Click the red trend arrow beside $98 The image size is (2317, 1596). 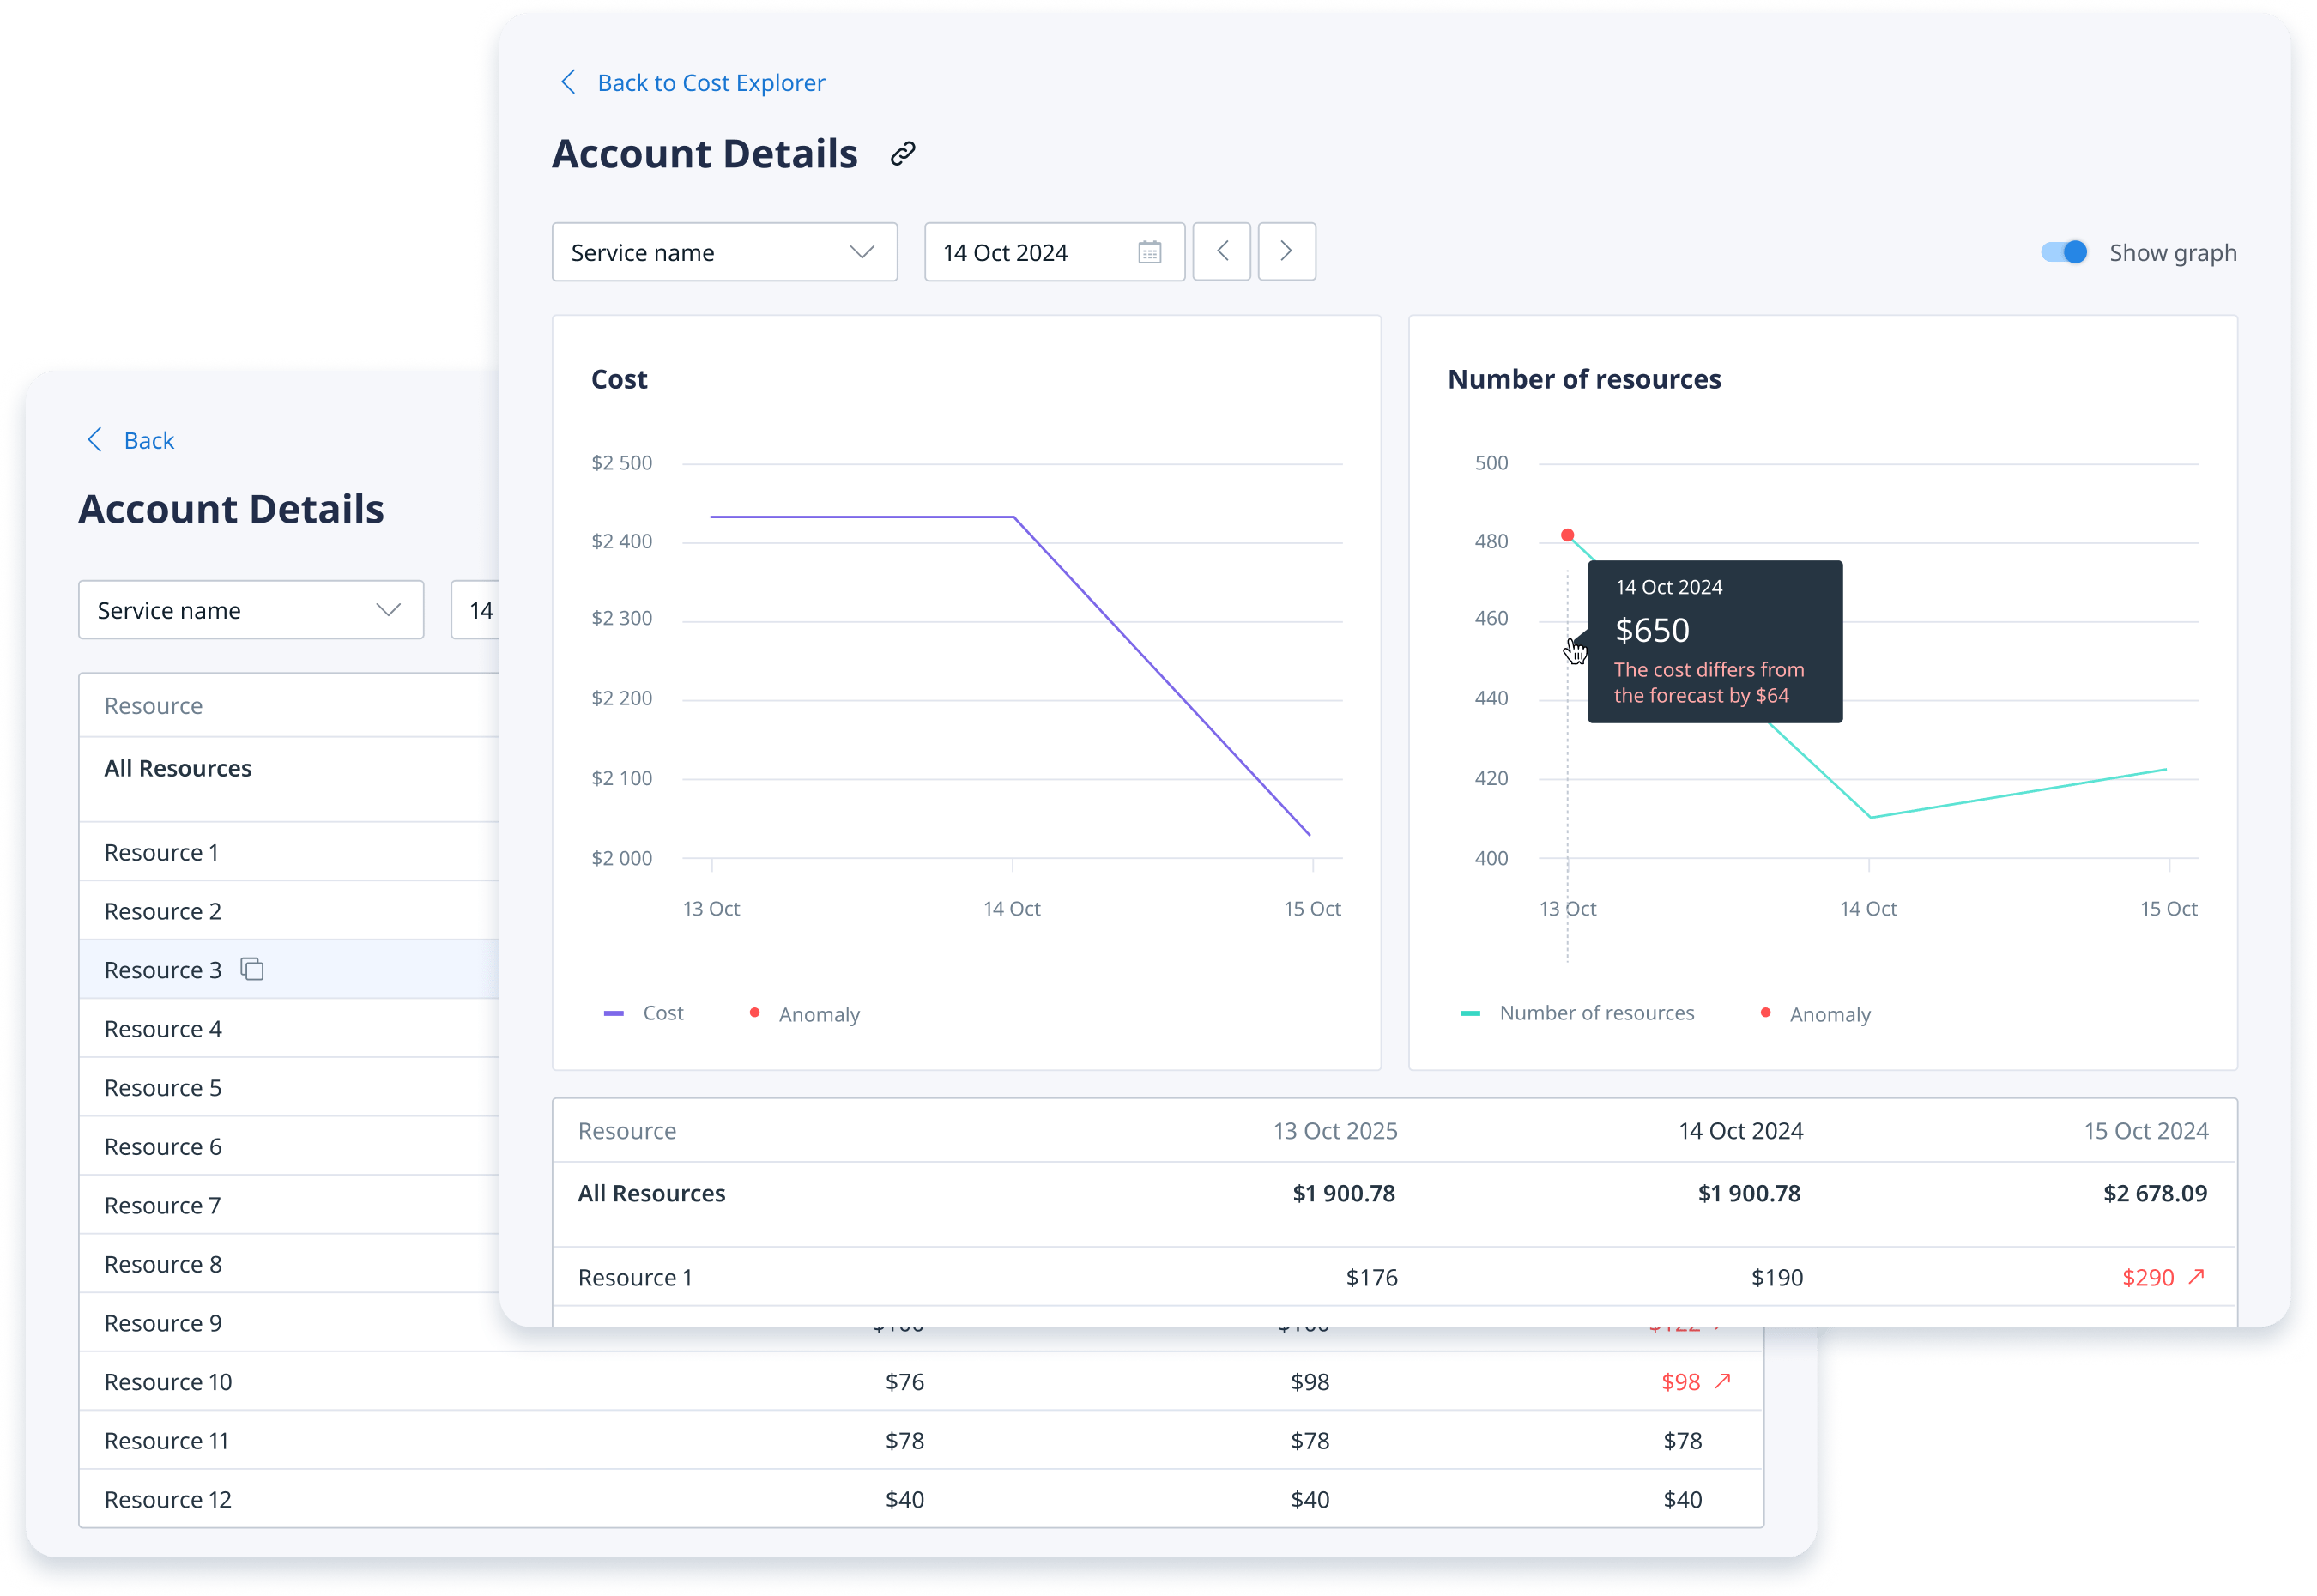click(x=1722, y=1381)
